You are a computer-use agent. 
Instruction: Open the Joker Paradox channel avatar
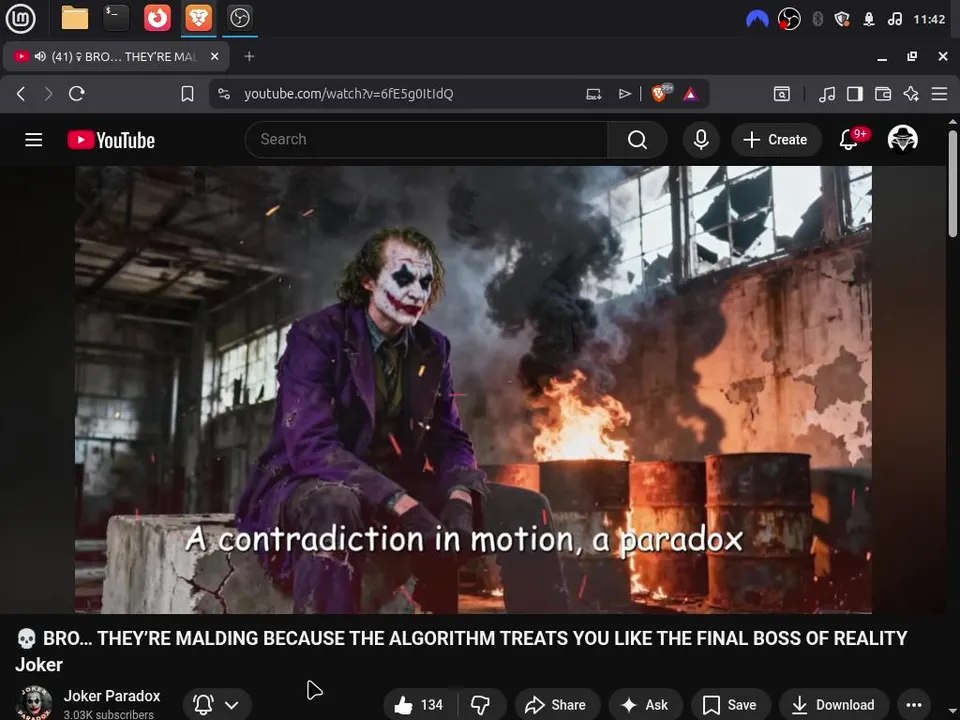34,703
